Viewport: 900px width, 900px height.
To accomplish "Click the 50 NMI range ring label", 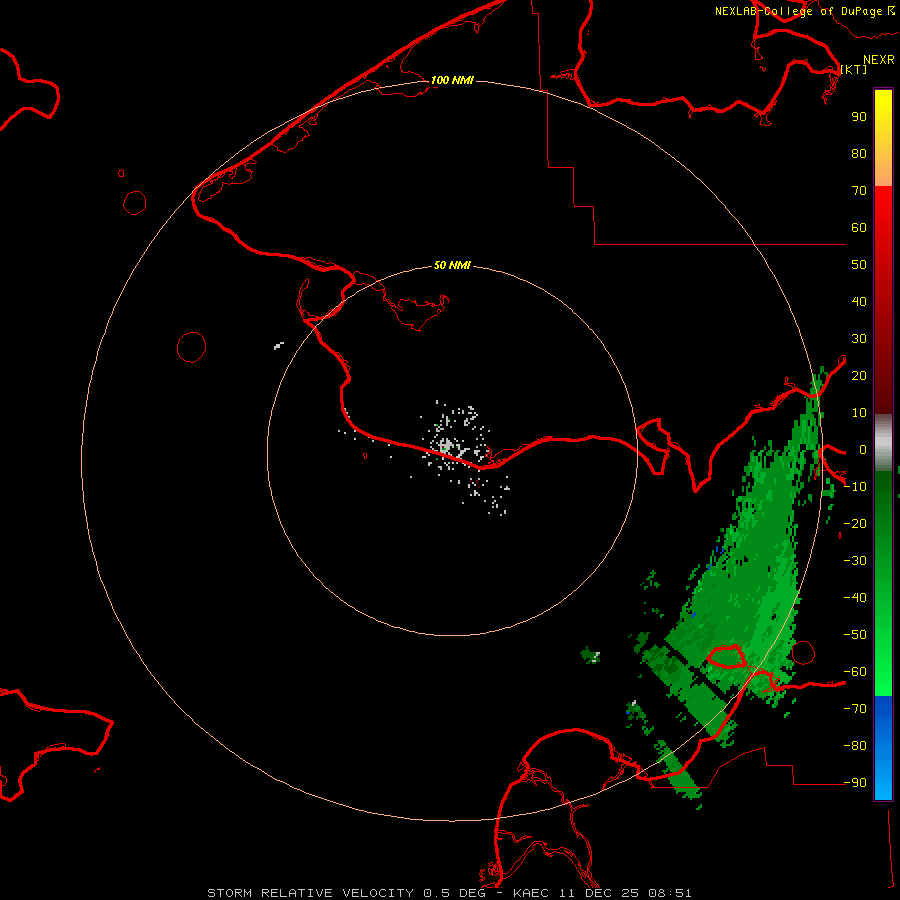I will tap(452, 265).
